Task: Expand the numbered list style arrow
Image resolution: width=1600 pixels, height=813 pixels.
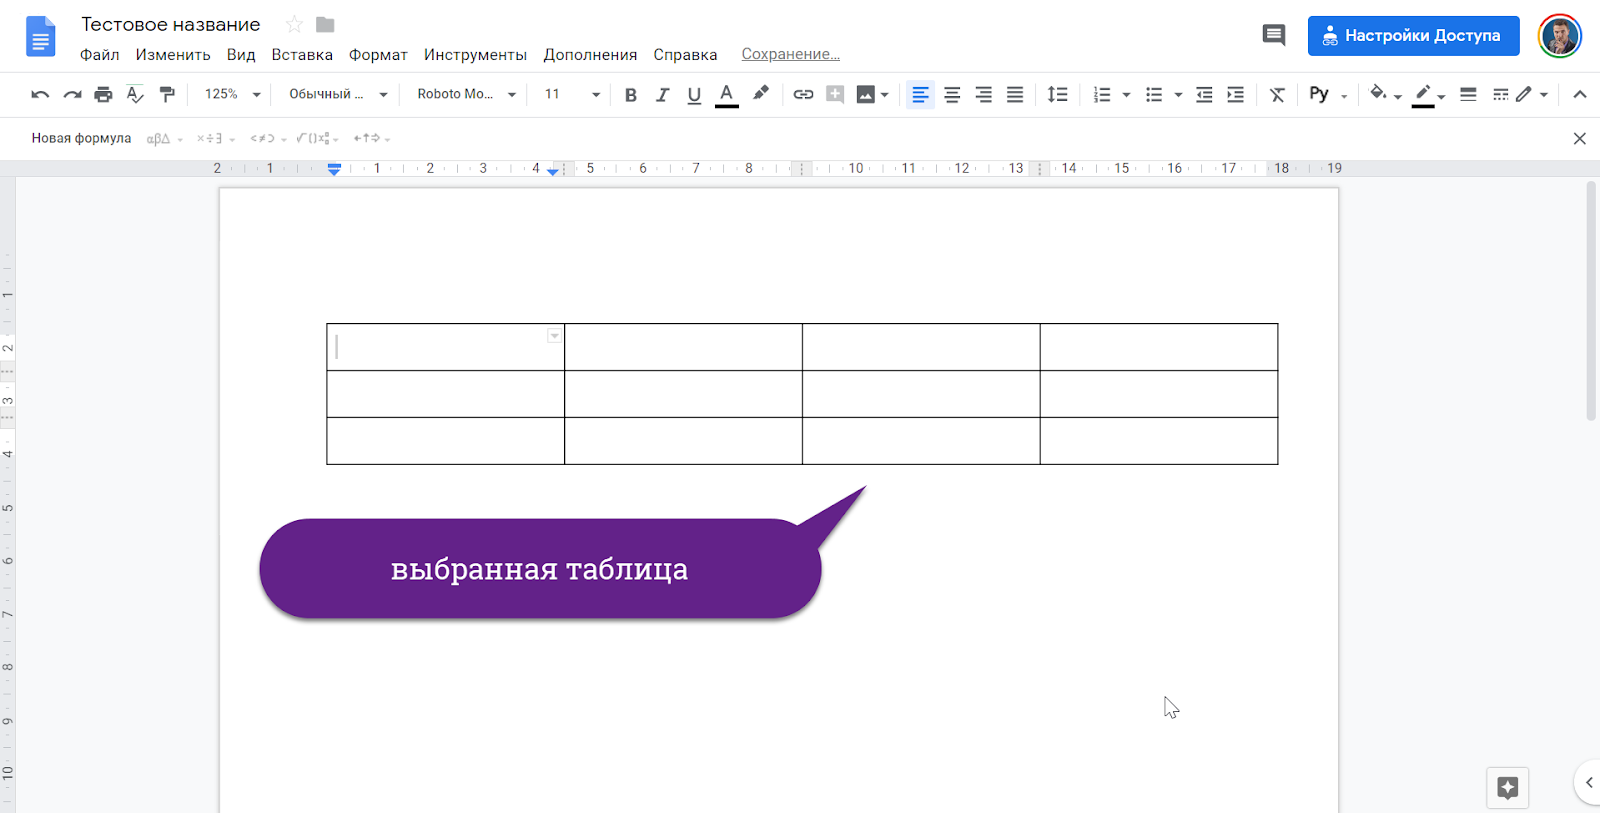Action: point(1126,95)
